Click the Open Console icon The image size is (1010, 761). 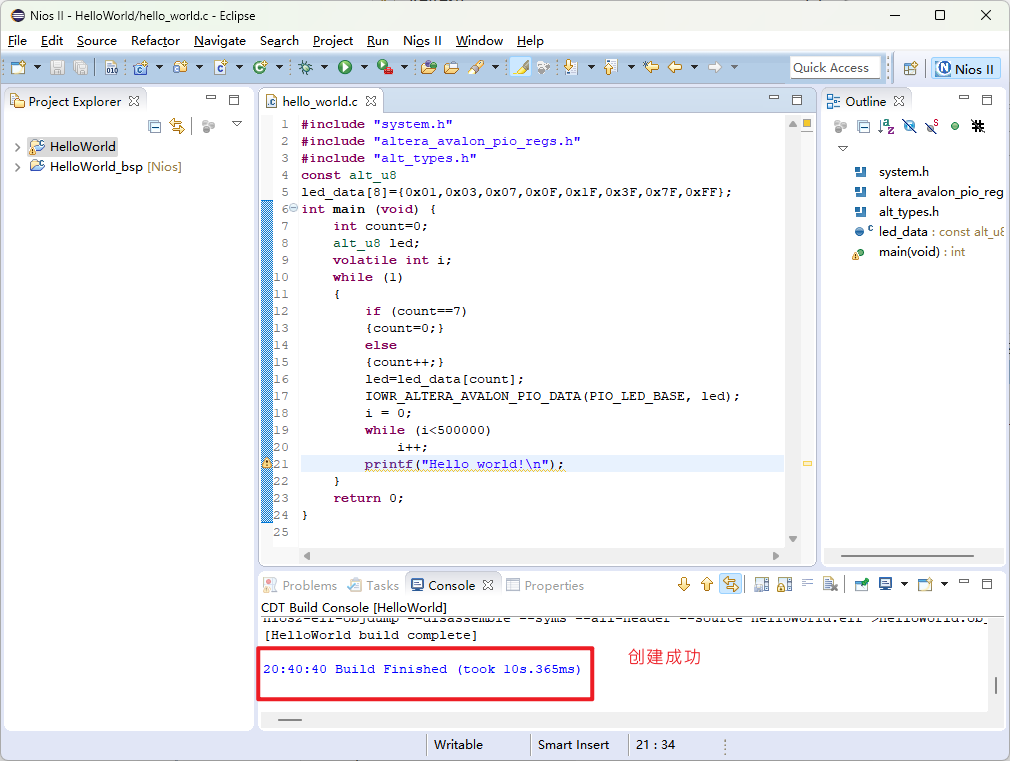point(926,584)
